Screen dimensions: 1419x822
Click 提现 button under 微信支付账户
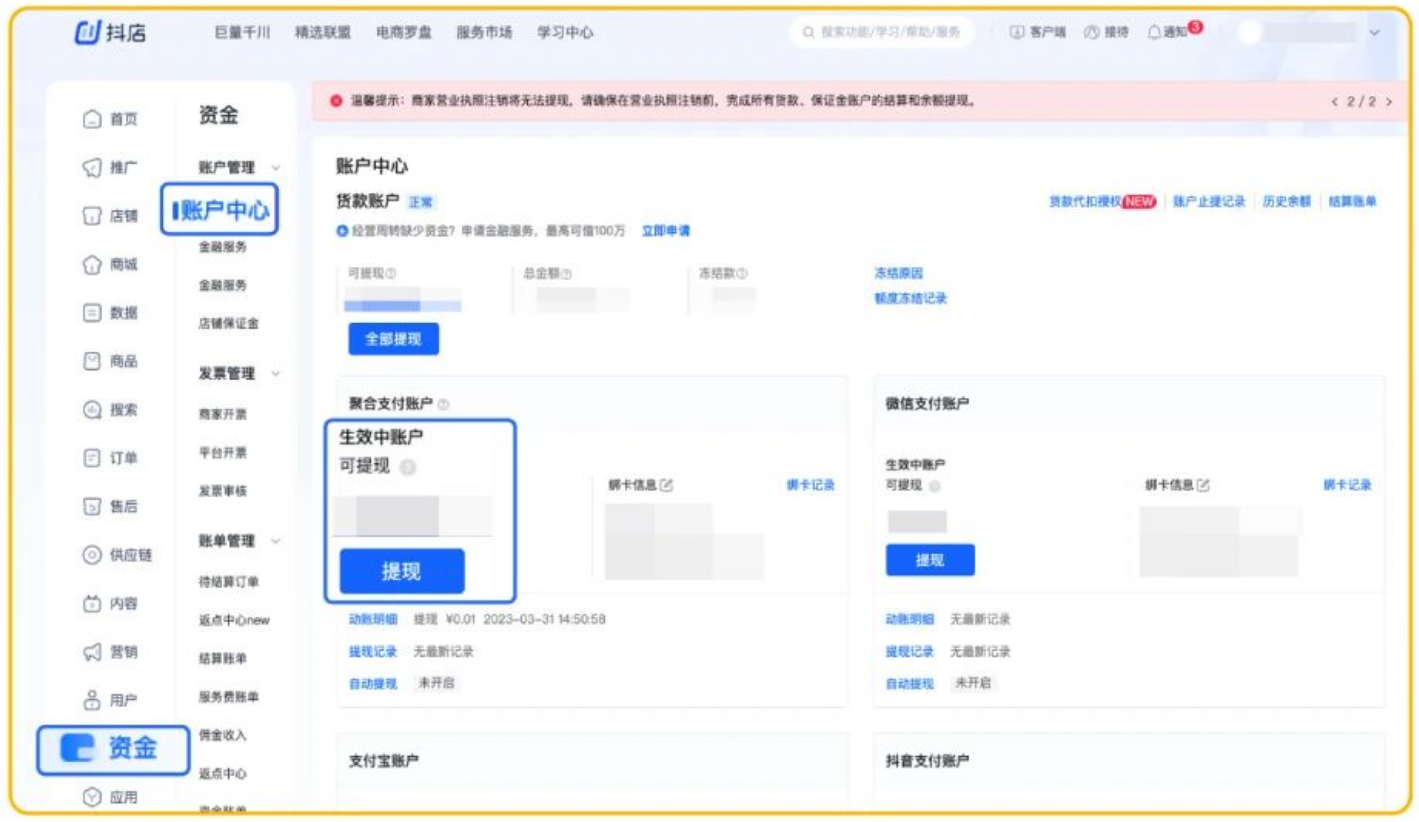(929, 560)
